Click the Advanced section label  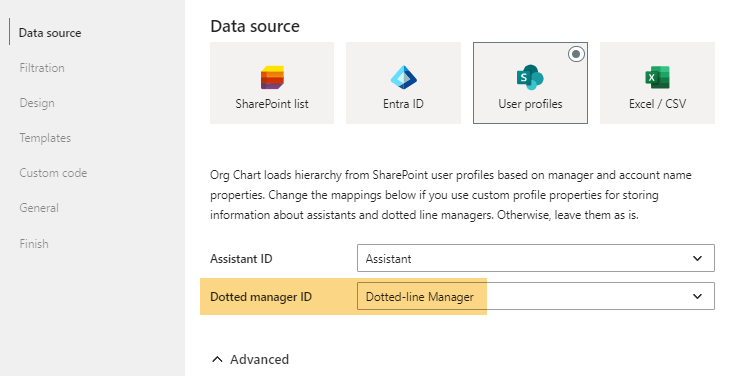point(259,359)
